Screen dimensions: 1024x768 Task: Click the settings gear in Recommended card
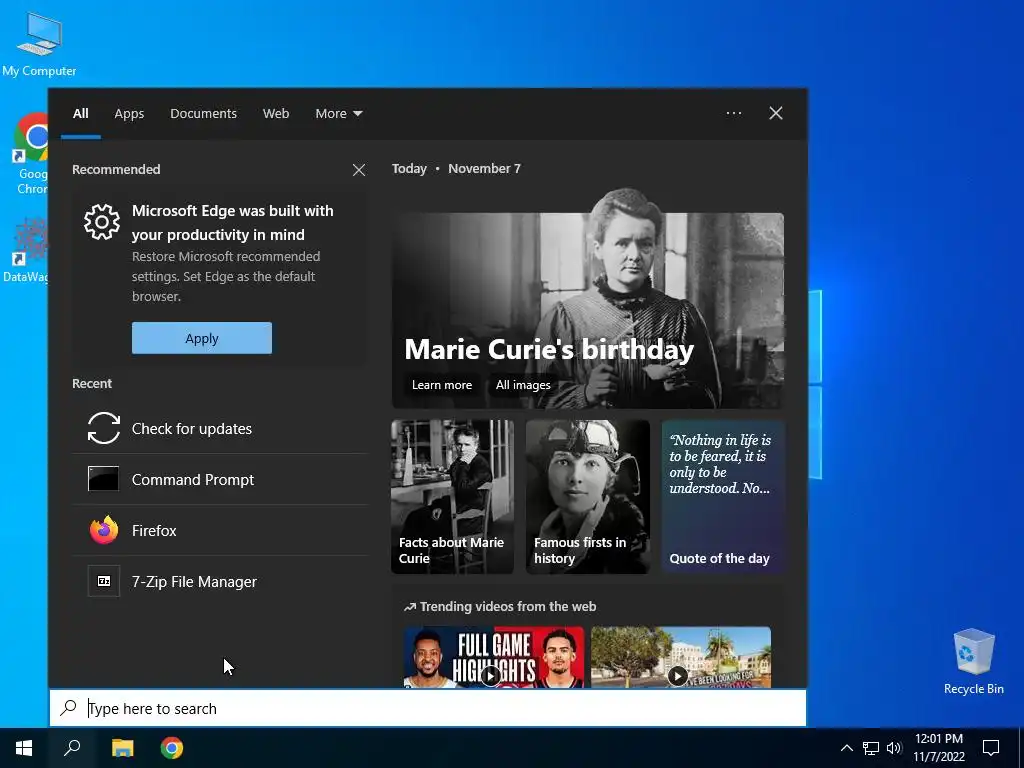[x=102, y=222]
